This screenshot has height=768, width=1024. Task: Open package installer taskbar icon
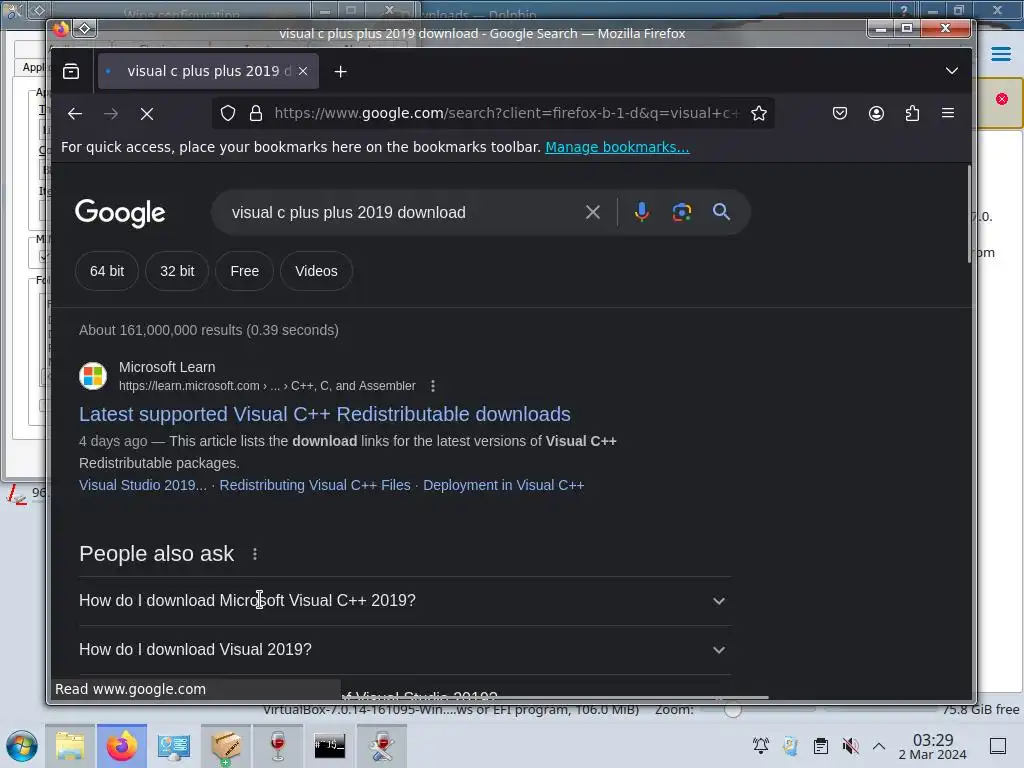click(x=225, y=746)
